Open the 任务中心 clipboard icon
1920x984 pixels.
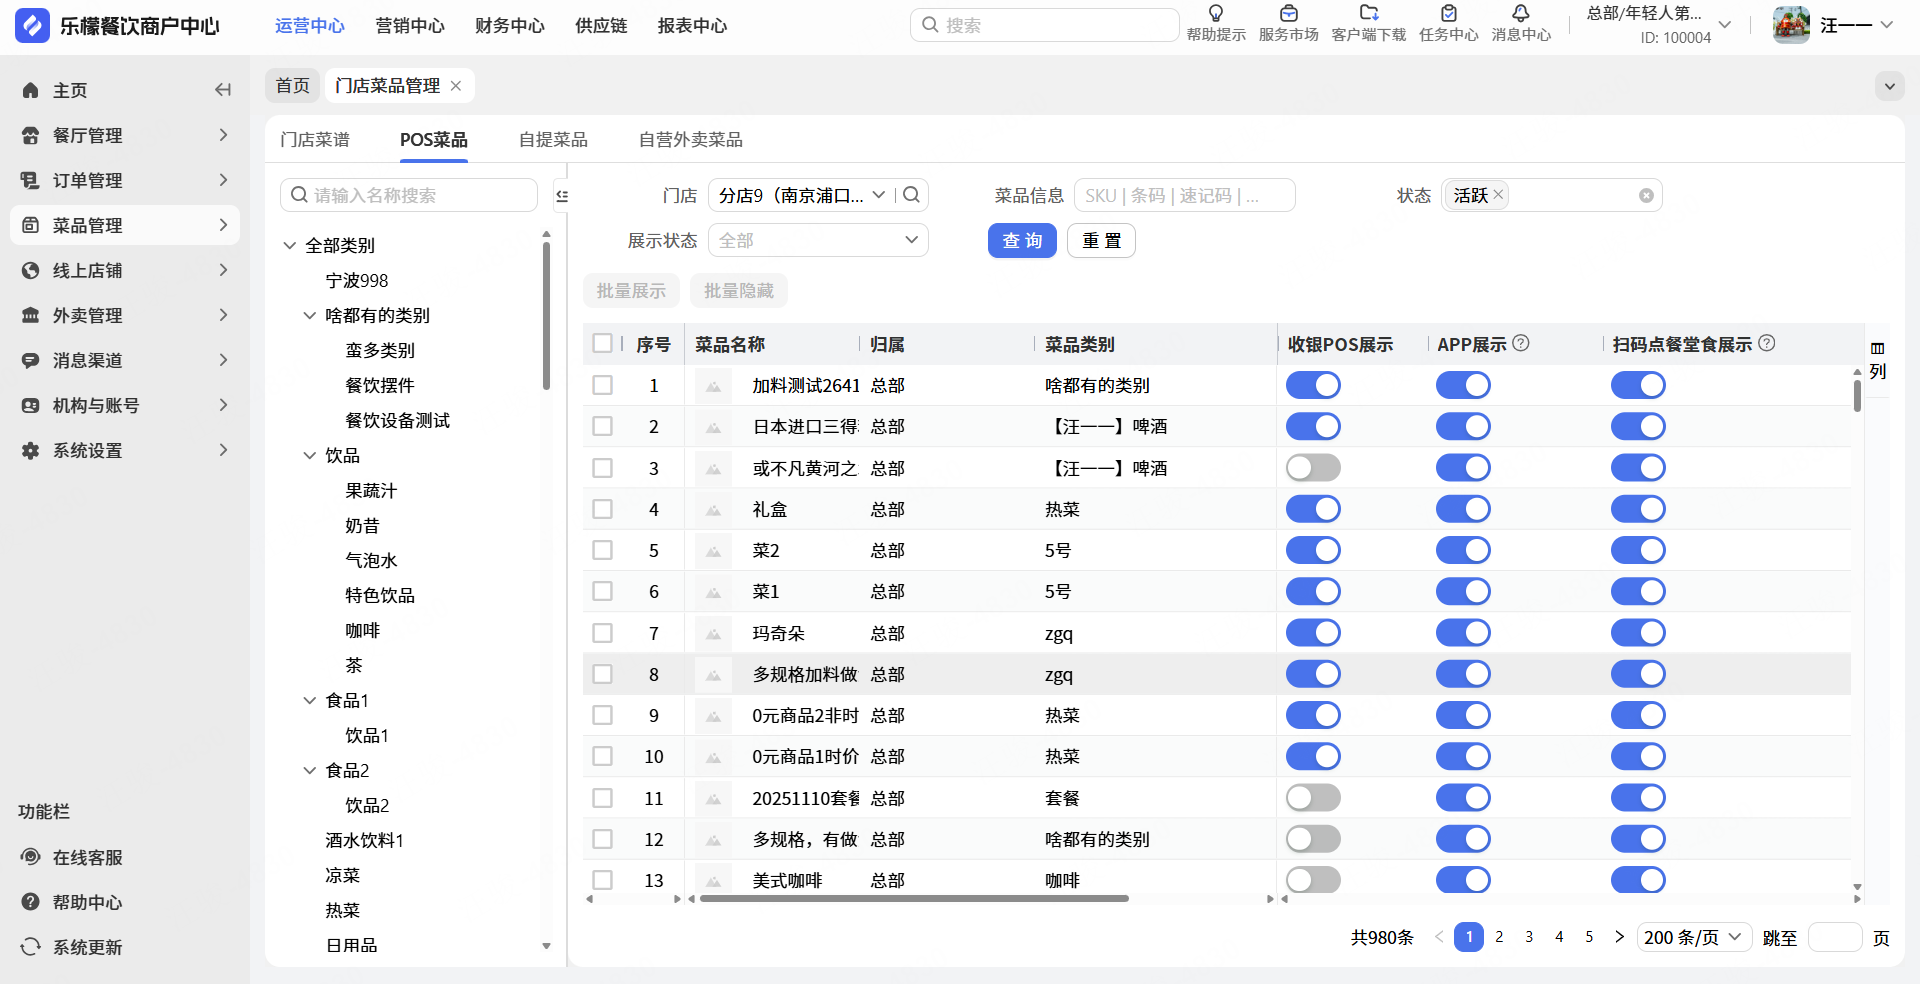1448,14
